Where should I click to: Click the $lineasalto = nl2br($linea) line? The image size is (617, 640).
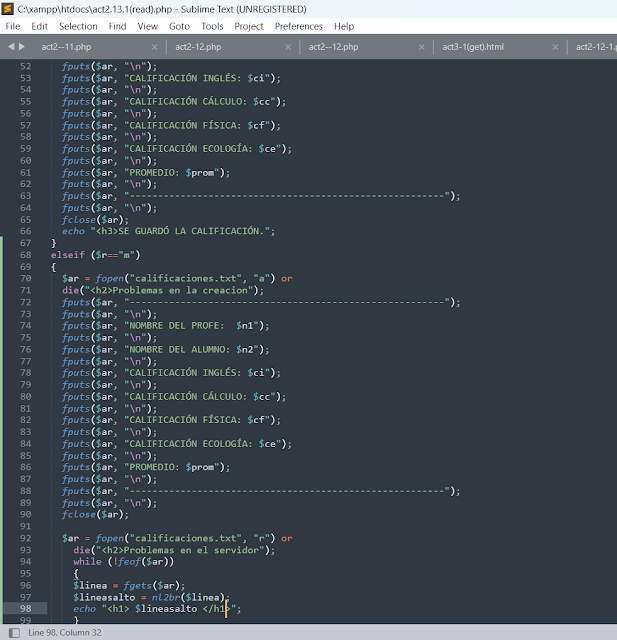tap(151, 598)
